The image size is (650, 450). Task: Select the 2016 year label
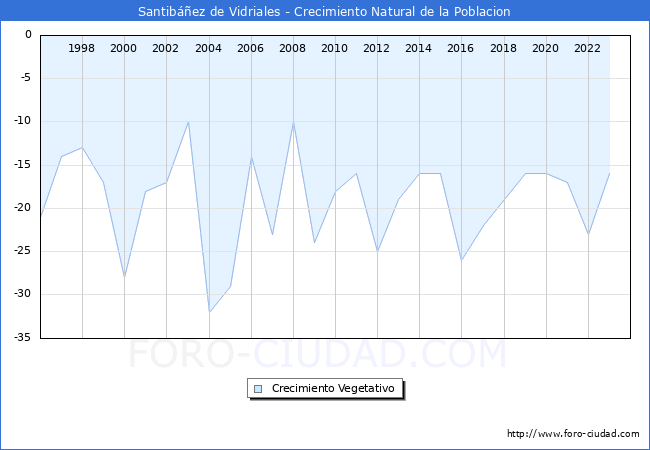tap(460, 48)
